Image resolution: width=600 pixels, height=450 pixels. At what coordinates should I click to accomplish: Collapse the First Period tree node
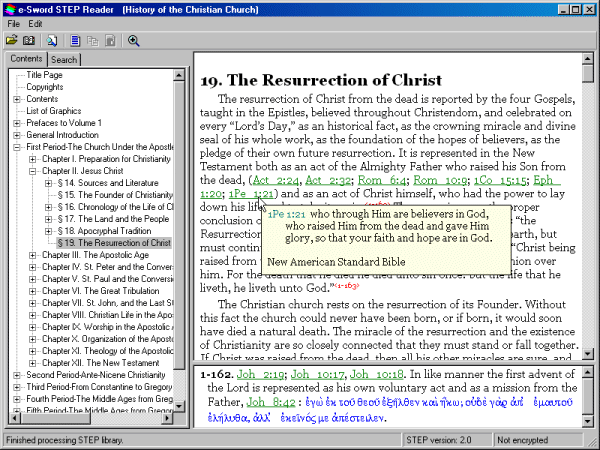(17, 147)
